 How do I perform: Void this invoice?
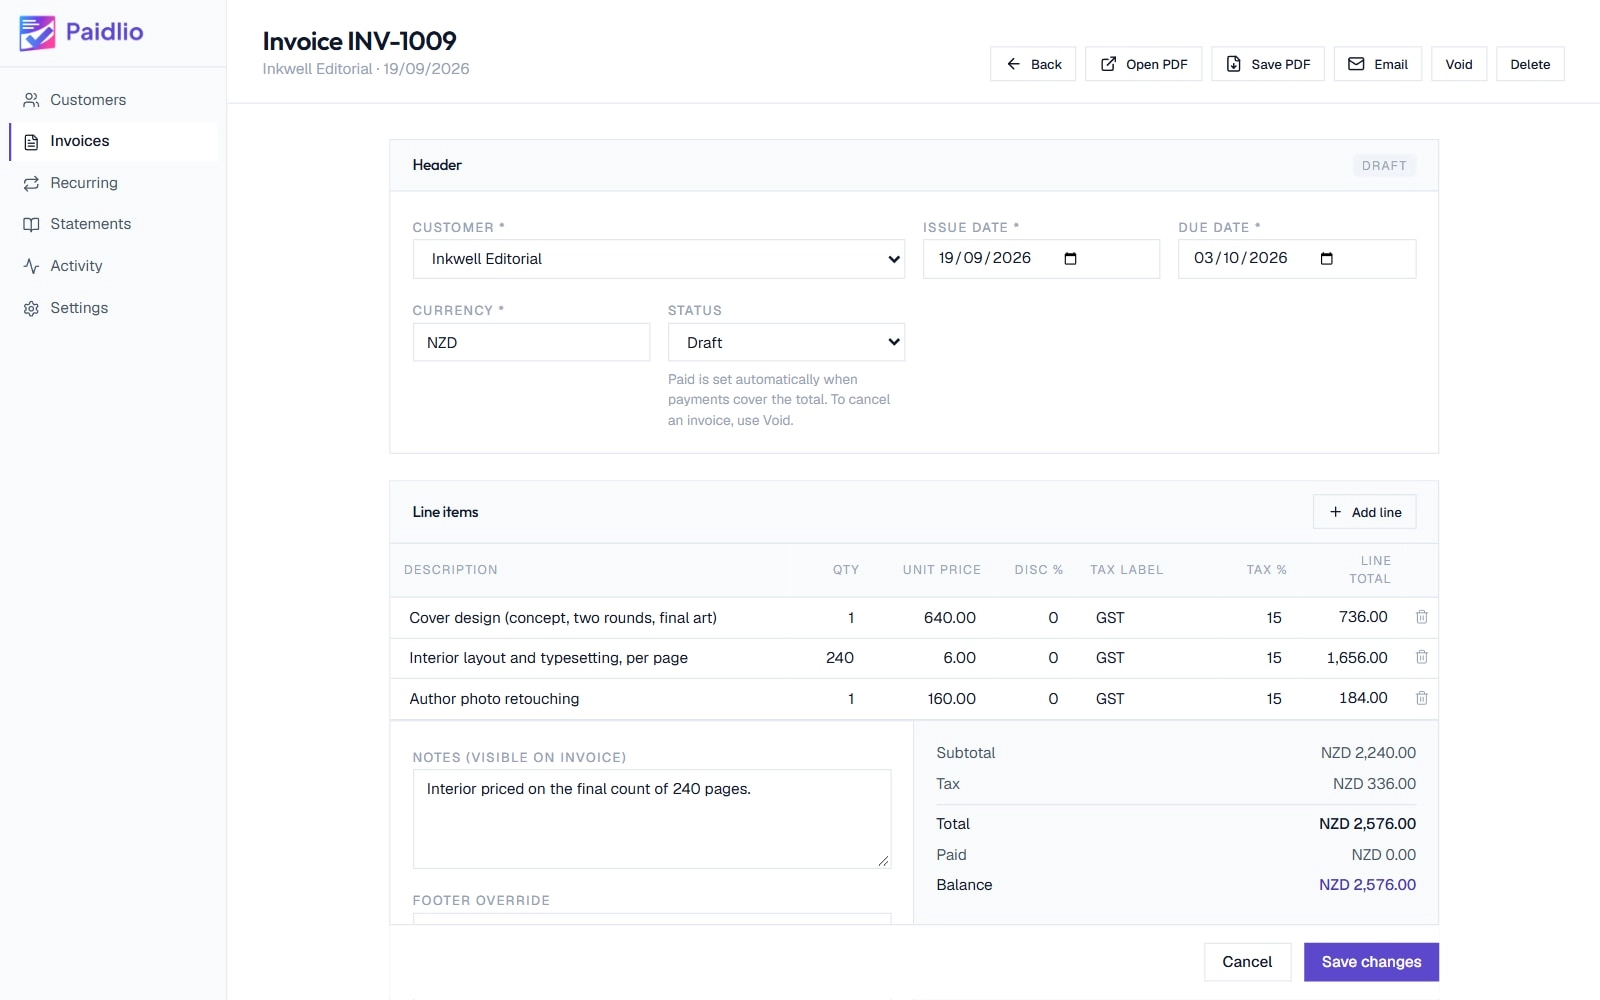pos(1459,64)
